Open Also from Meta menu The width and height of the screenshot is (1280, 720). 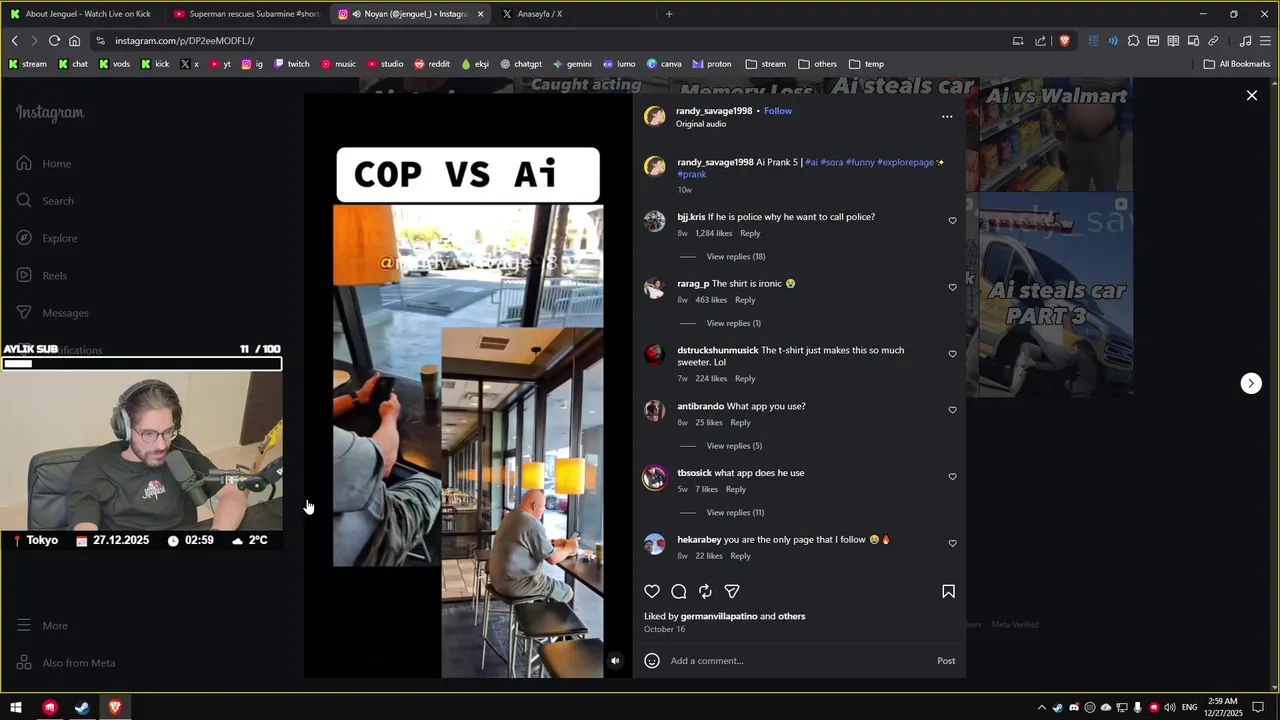point(66,663)
